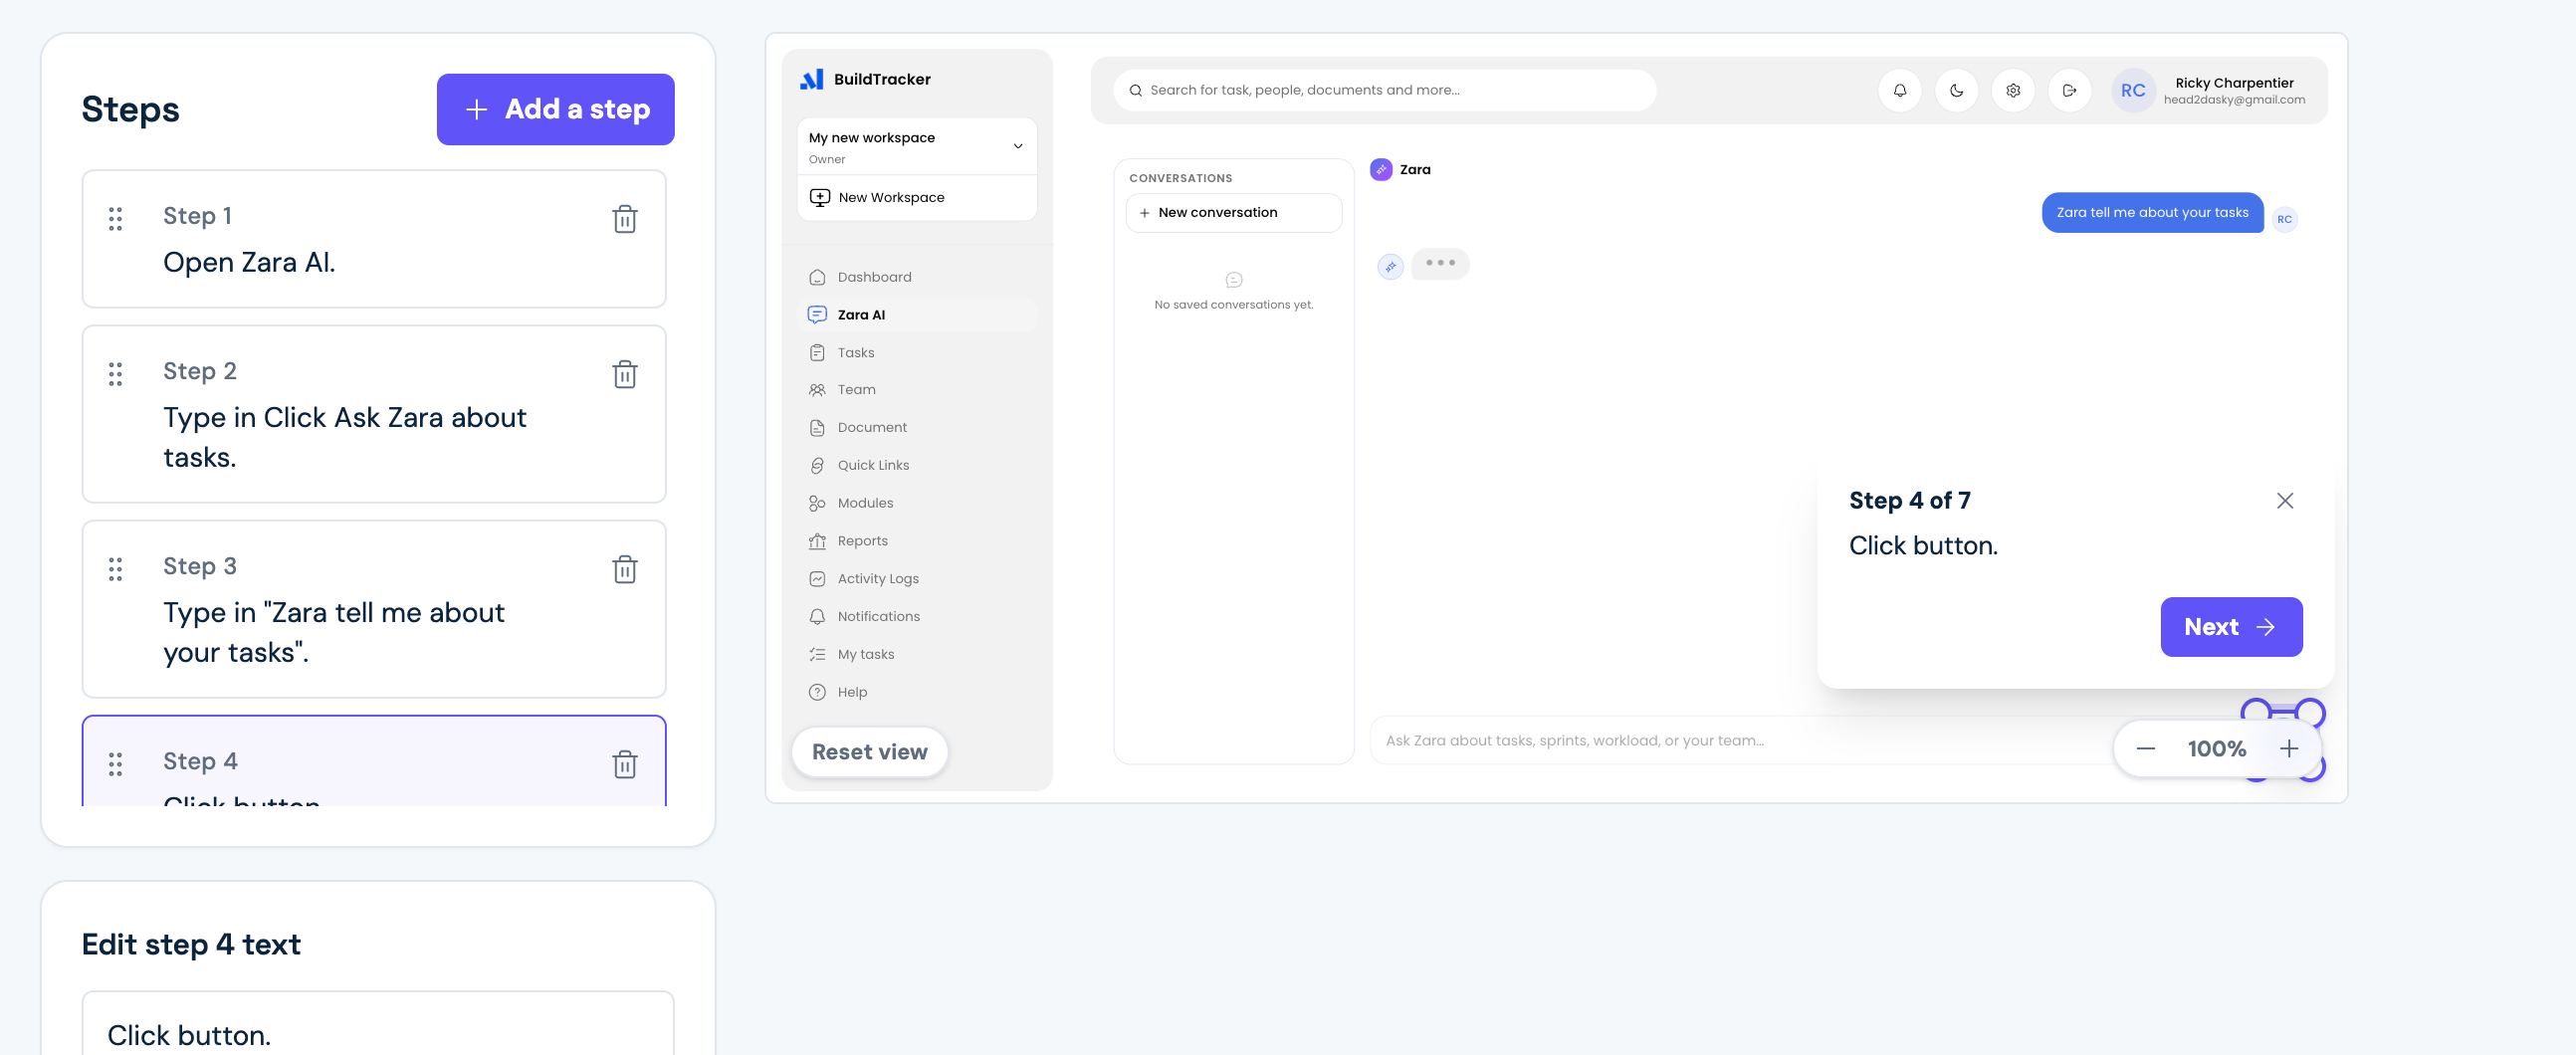This screenshot has width=2576, height=1055.
Task: Open settings with the gear icon
Action: (2013, 90)
